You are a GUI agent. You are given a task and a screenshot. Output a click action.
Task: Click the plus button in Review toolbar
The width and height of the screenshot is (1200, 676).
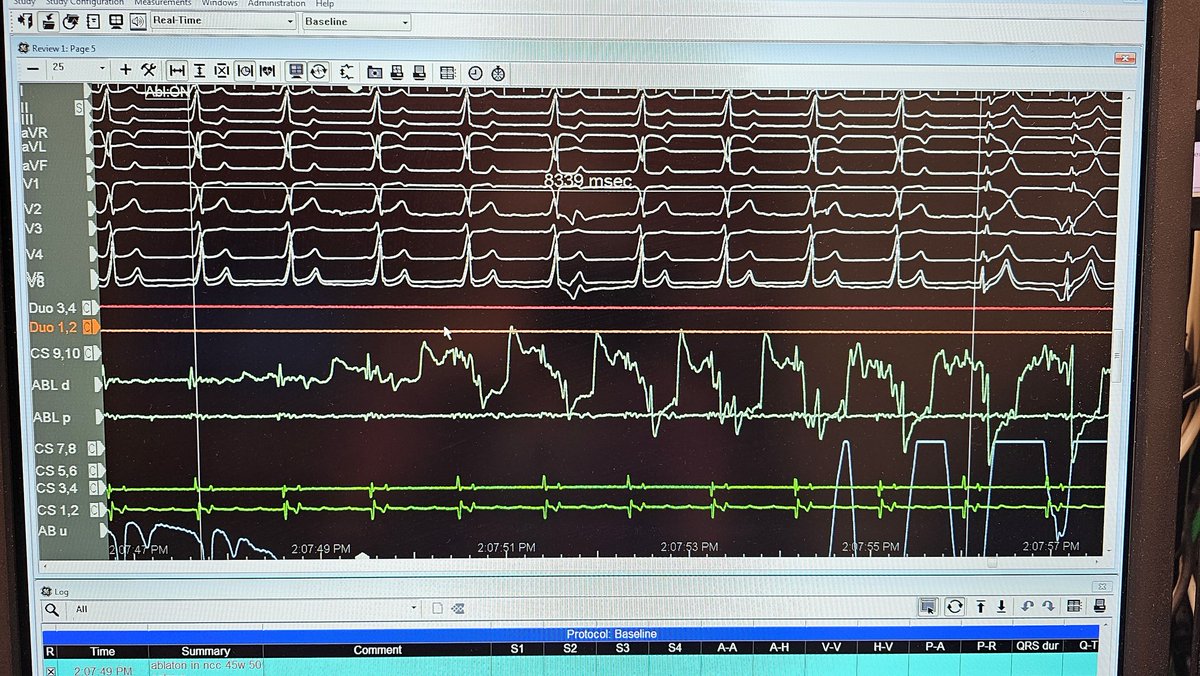(125, 70)
